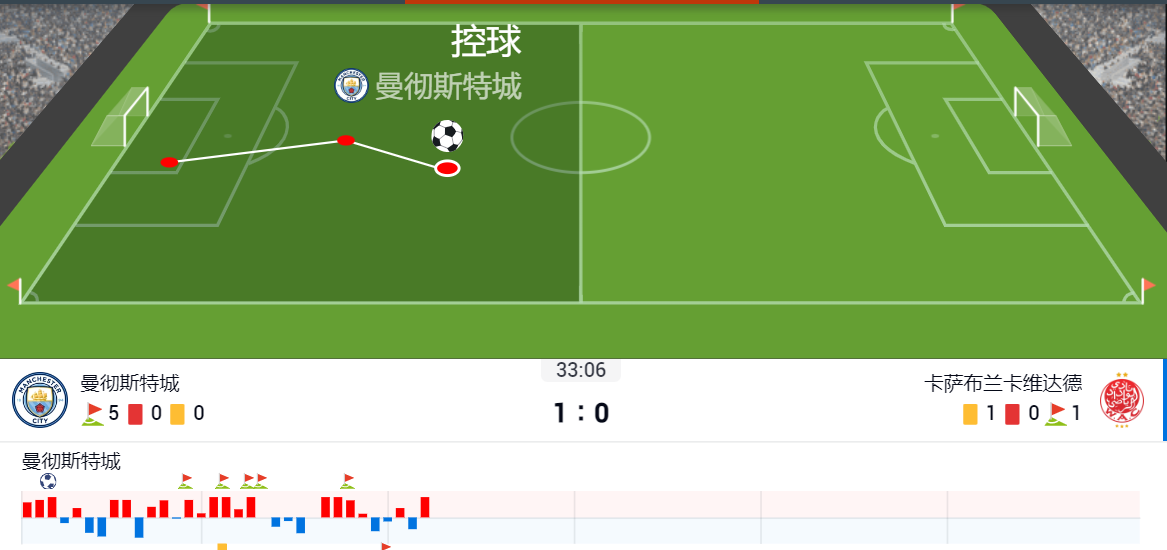This screenshot has width=1167, height=550.
Task: Click Manchester City's corner flag icon
Action: [x=93, y=413]
